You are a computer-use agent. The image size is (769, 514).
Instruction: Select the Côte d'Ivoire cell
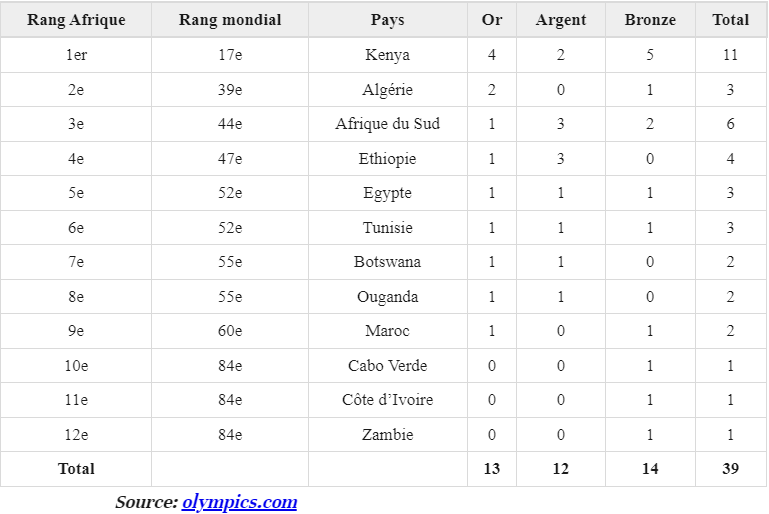point(387,400)
